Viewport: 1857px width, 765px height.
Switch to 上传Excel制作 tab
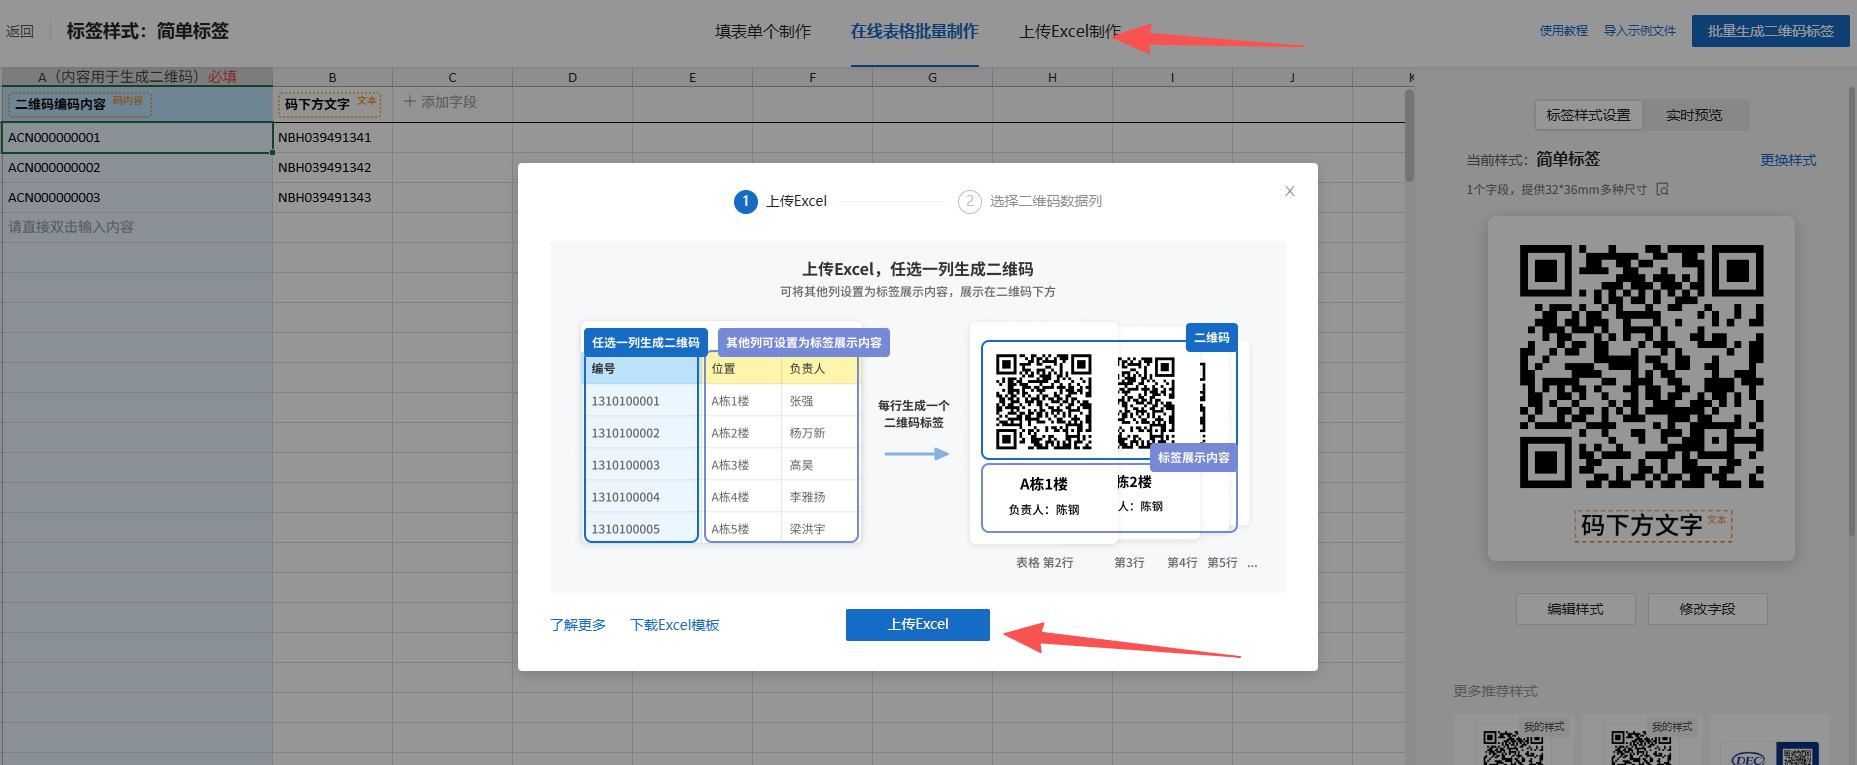pyautogui.click(x=1070, y=32)
